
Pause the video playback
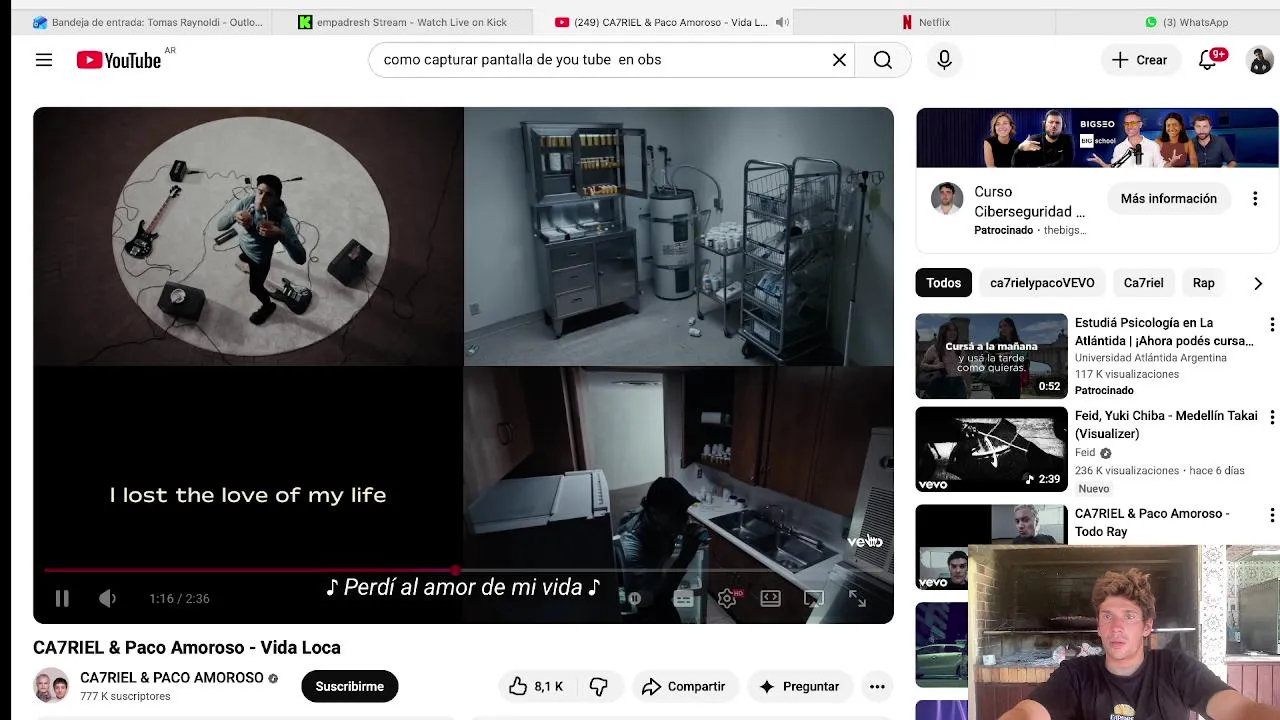[x=61, y=598]
